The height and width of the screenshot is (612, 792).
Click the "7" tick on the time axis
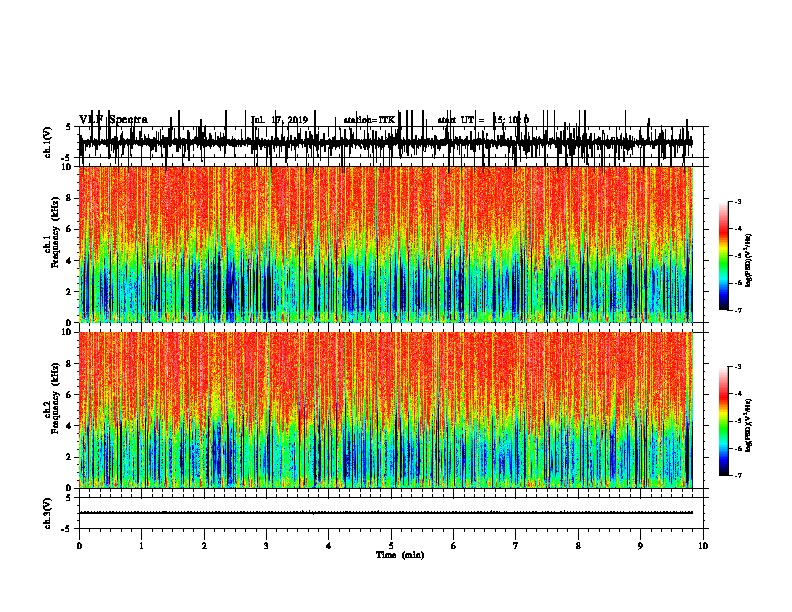point(516,546)
